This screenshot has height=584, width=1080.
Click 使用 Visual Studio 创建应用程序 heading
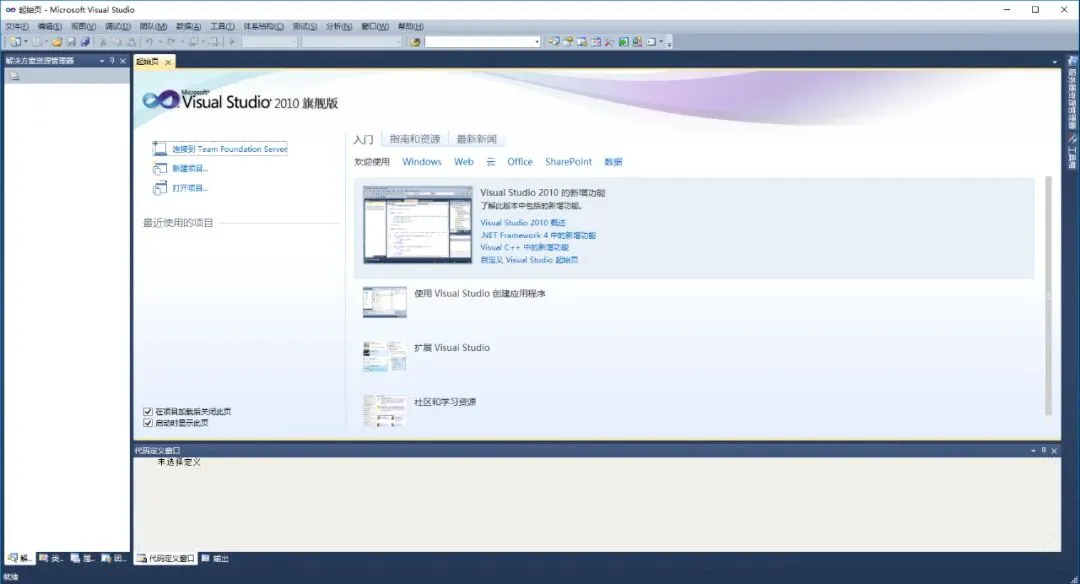tap(479, 293)
